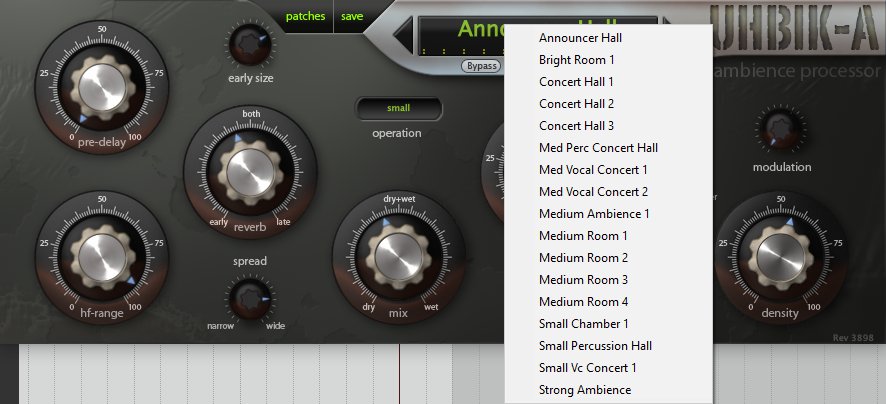Image resolution: width=886 pixels, height=404 pixels.
Task: Select the Announcer Hall preset
Action: point(609,38)
